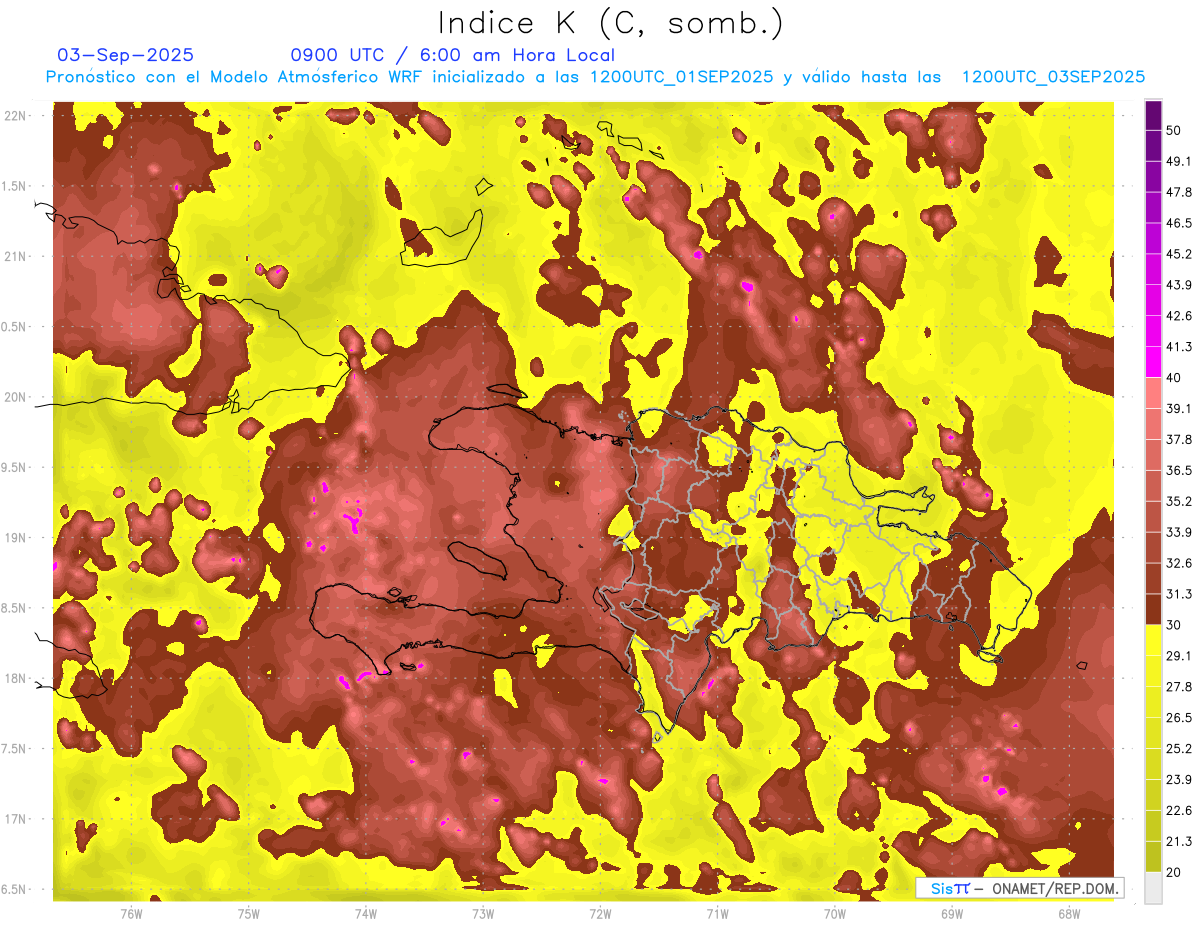1200x927 pixels.
Task: Click the dark brown swatch between 30 and 31.3
Action: pyautogui.click(x=1153, y=609)
